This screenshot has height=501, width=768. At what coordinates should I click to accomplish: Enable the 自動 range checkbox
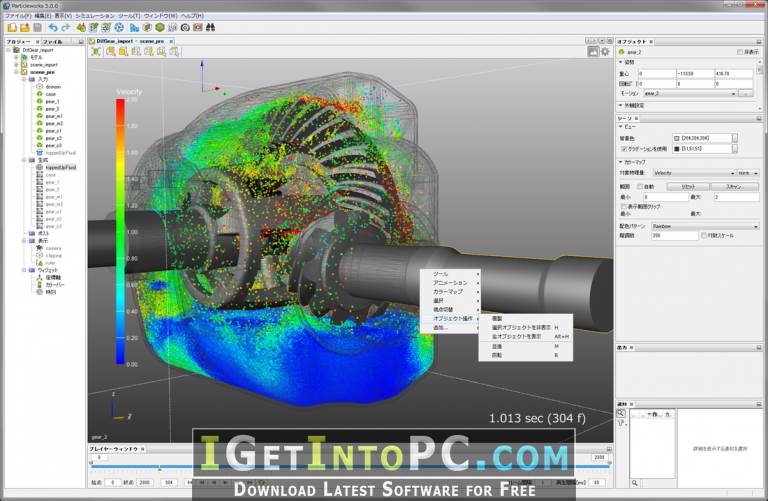coord(640,187)
